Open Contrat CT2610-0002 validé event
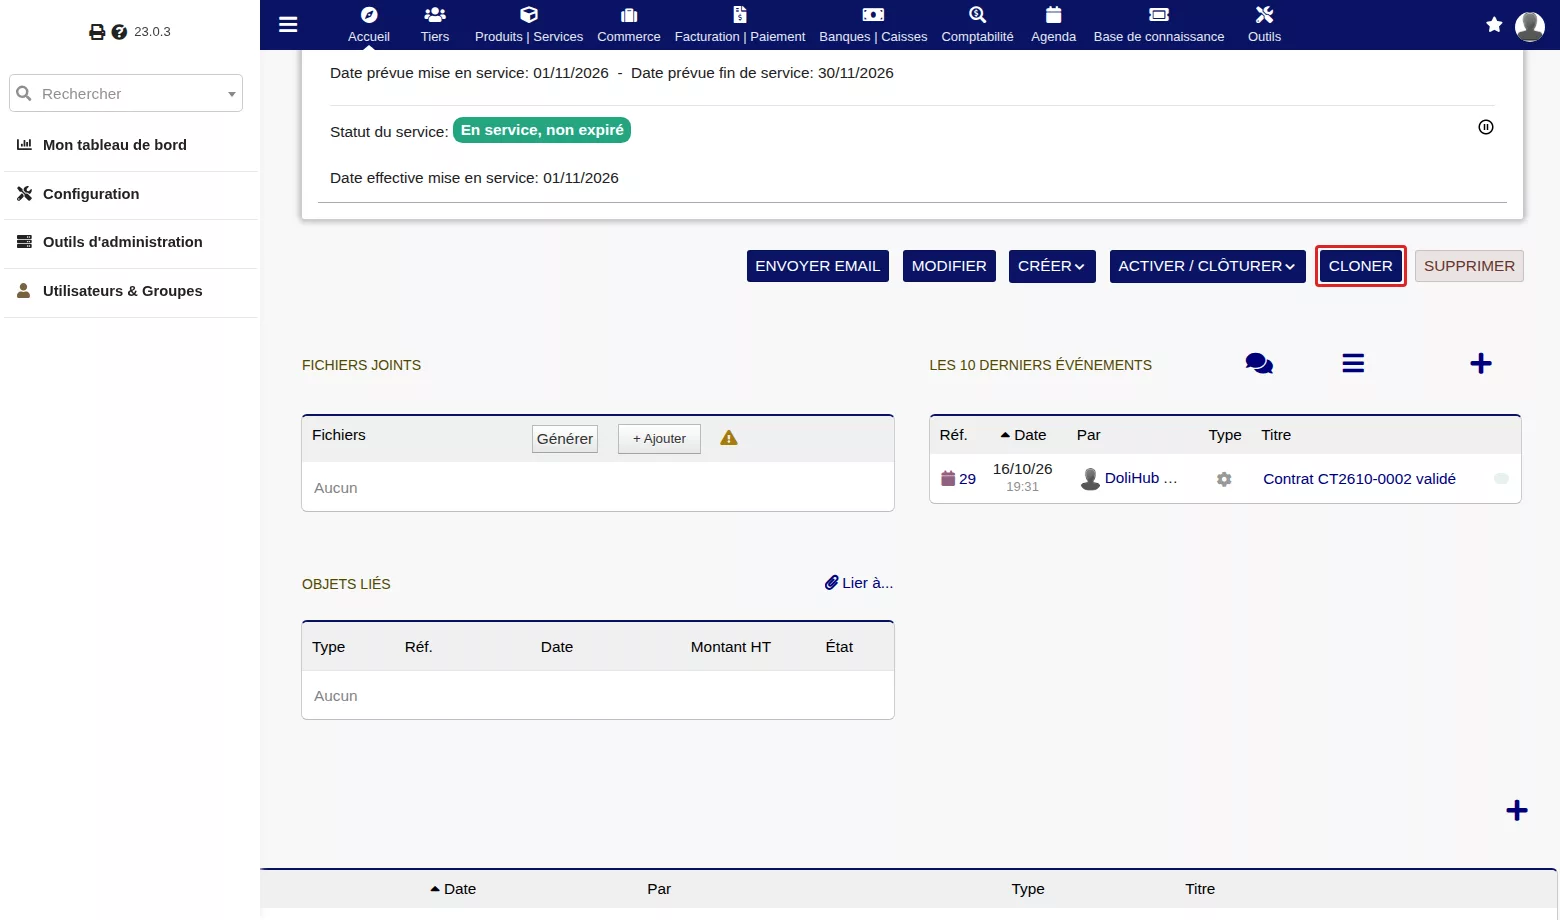Viewport: 1560px width, 920px height. point(1360,479)
